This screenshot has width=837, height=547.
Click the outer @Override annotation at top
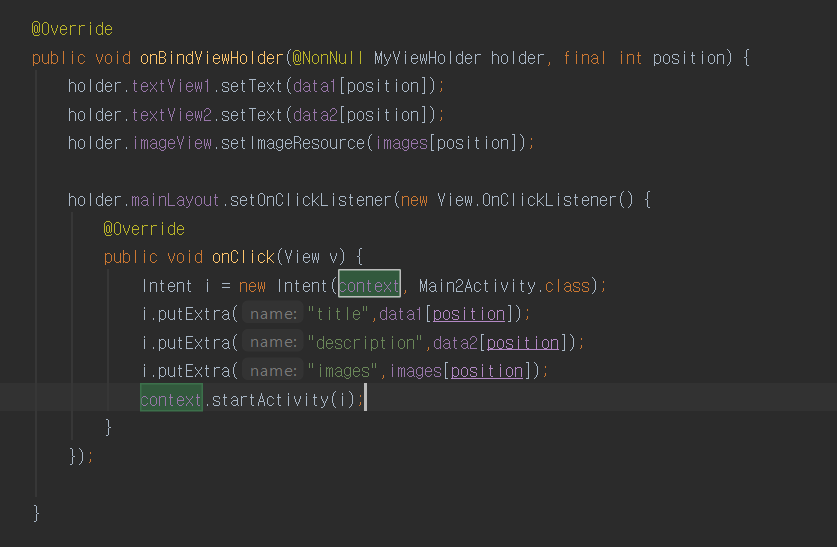(x=72, y=29)
